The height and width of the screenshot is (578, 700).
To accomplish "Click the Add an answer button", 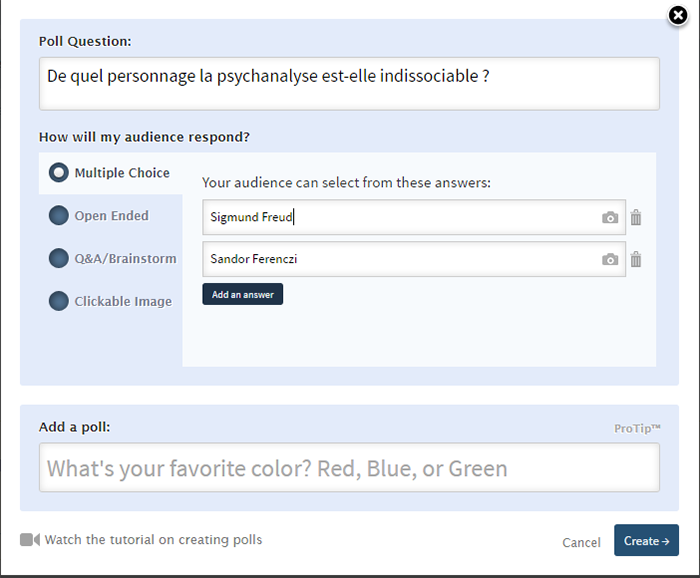I will tap(242, 294).
